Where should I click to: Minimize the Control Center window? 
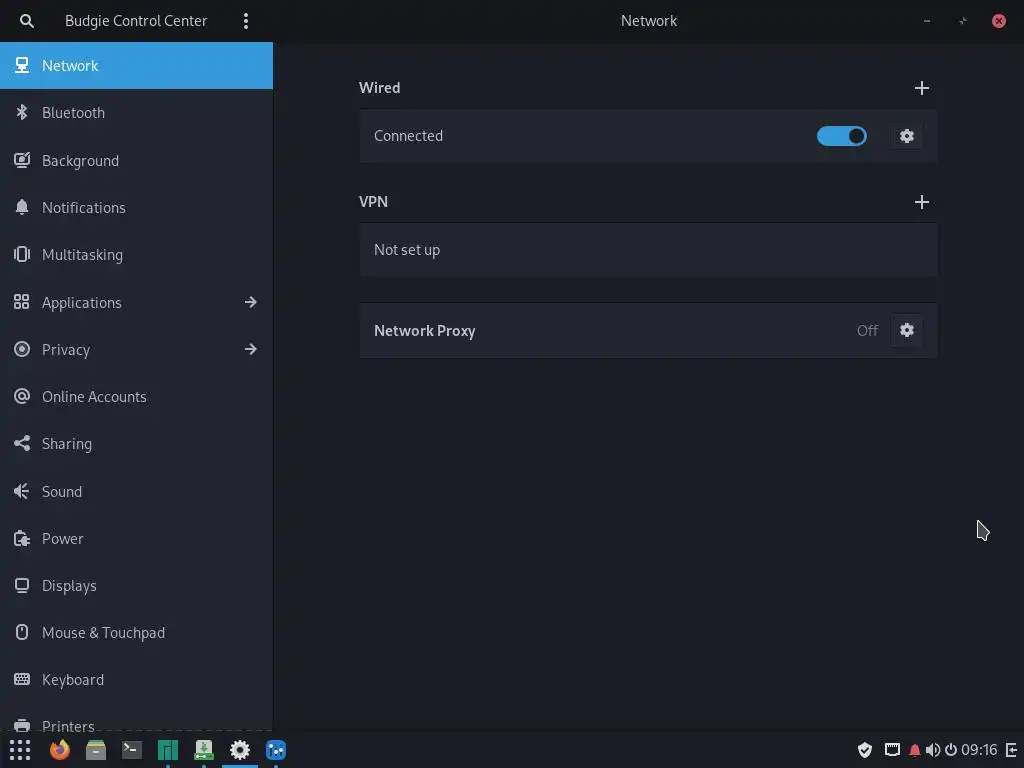(x=927, y=21)
